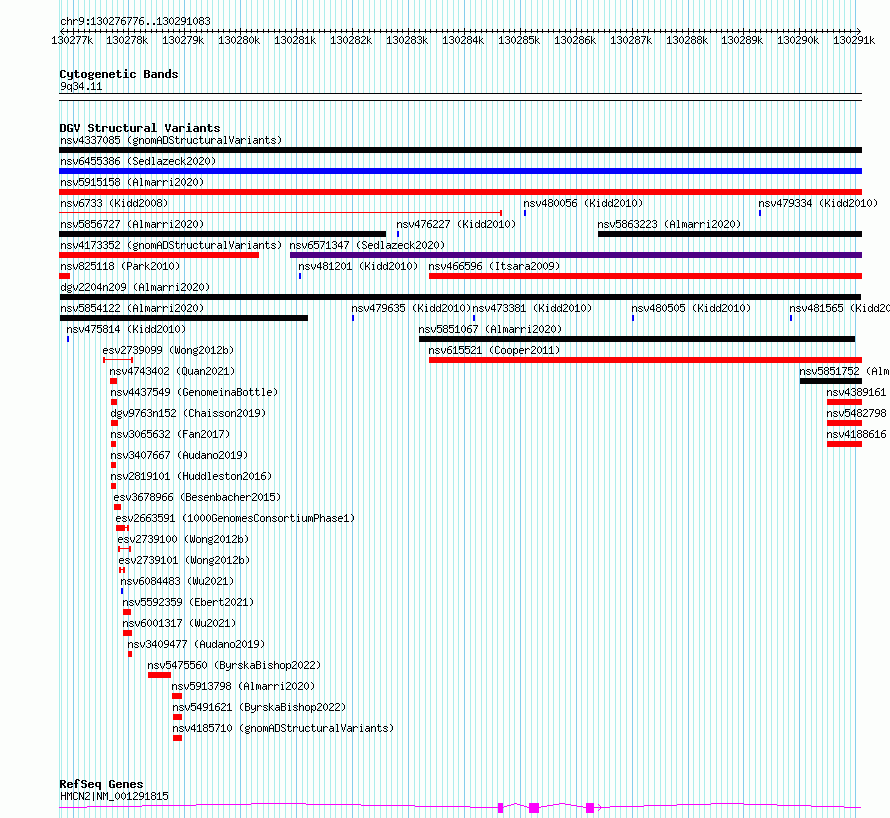This screenshot has height=818, width=890.
Task: Click nsv3065632 Fan2017 label
Action: (x=170, y=434)
